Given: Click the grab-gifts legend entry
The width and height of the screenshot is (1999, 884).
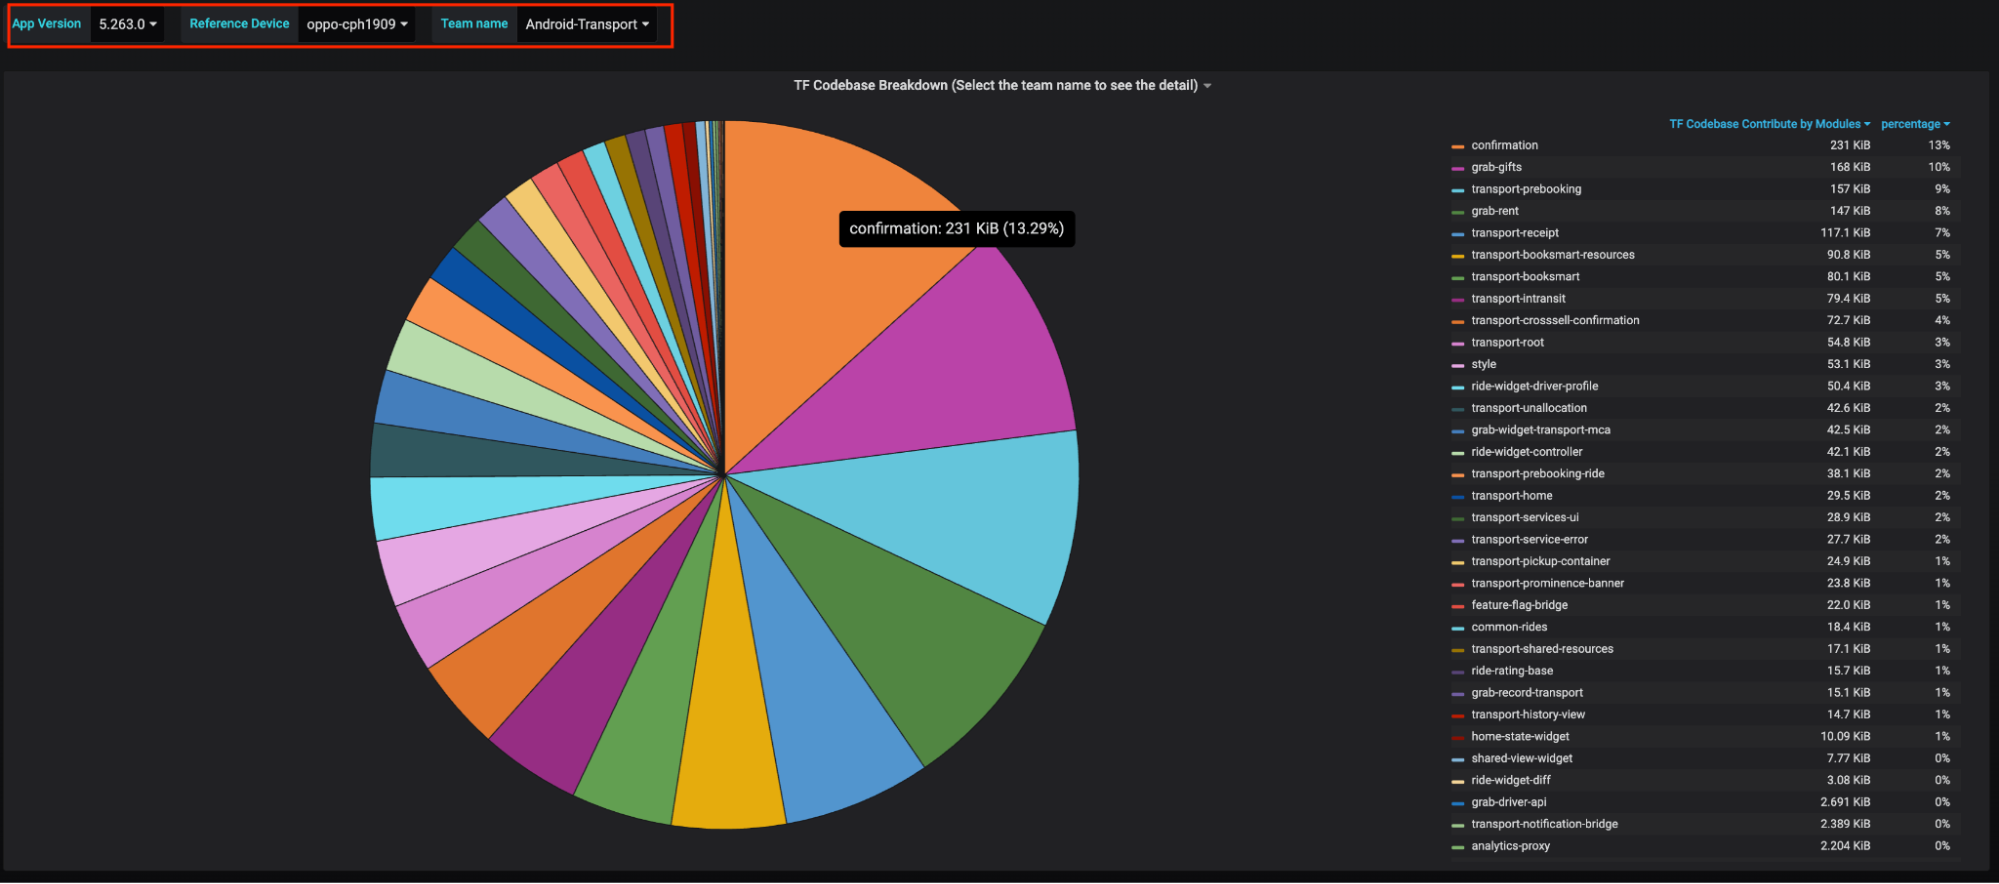Looking at the screenshot, I should [1496, 167].
